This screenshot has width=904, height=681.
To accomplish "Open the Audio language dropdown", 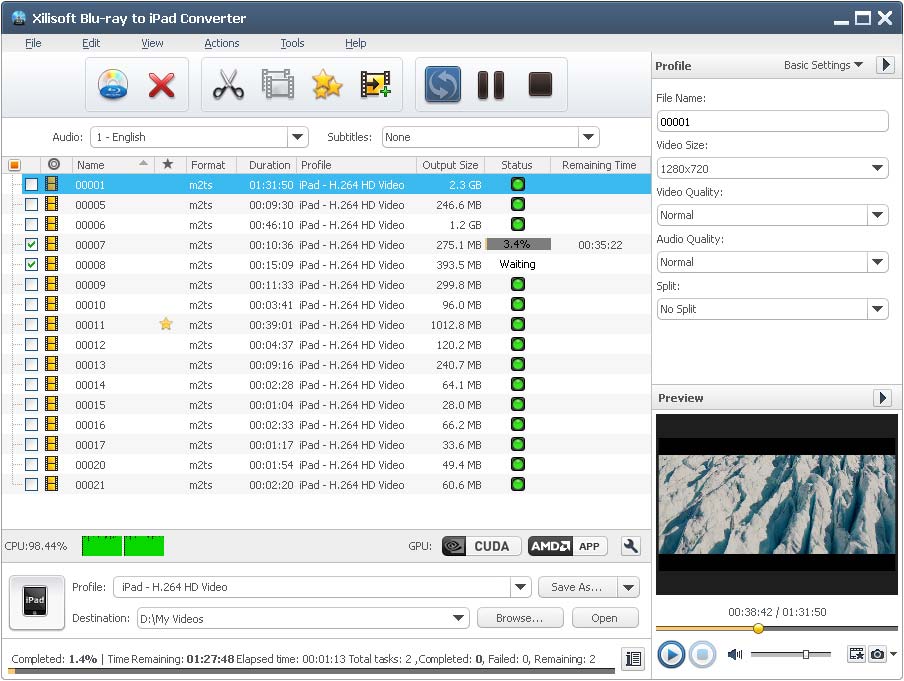I will (297, 137).
